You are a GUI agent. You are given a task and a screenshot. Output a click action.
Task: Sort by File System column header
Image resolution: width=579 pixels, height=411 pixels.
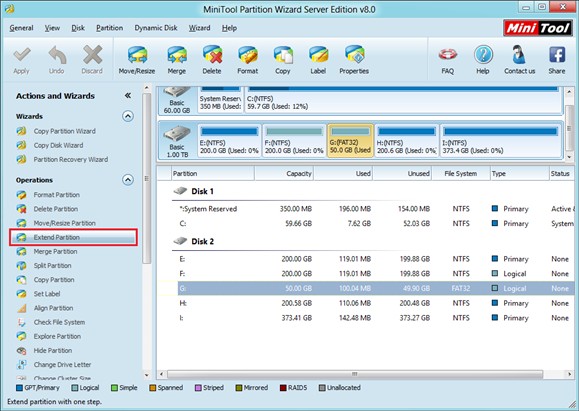point(460,174)
